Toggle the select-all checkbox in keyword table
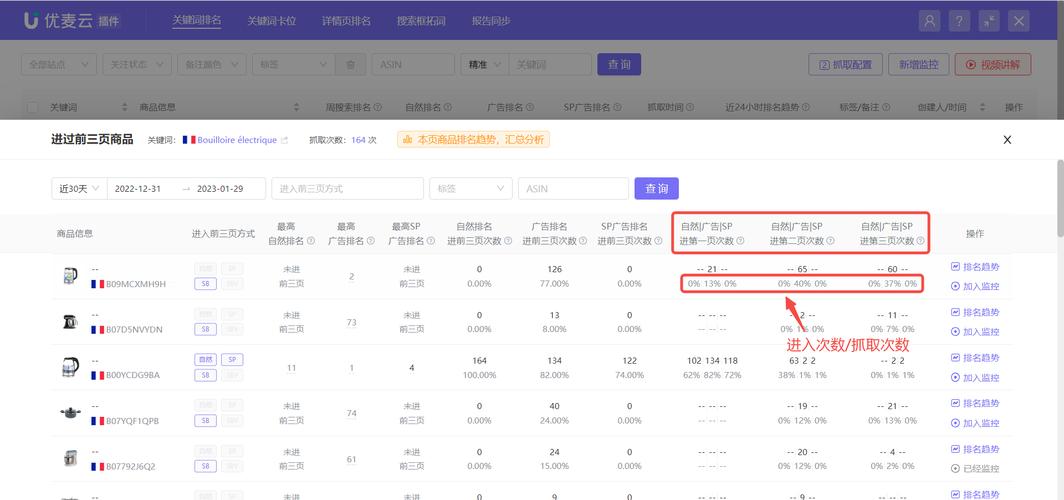The height and width of the screenshot is (500, 1064). 32,107
